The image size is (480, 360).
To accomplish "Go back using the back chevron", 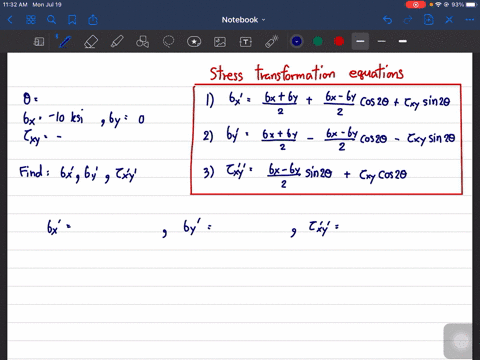I will (10, 20).
